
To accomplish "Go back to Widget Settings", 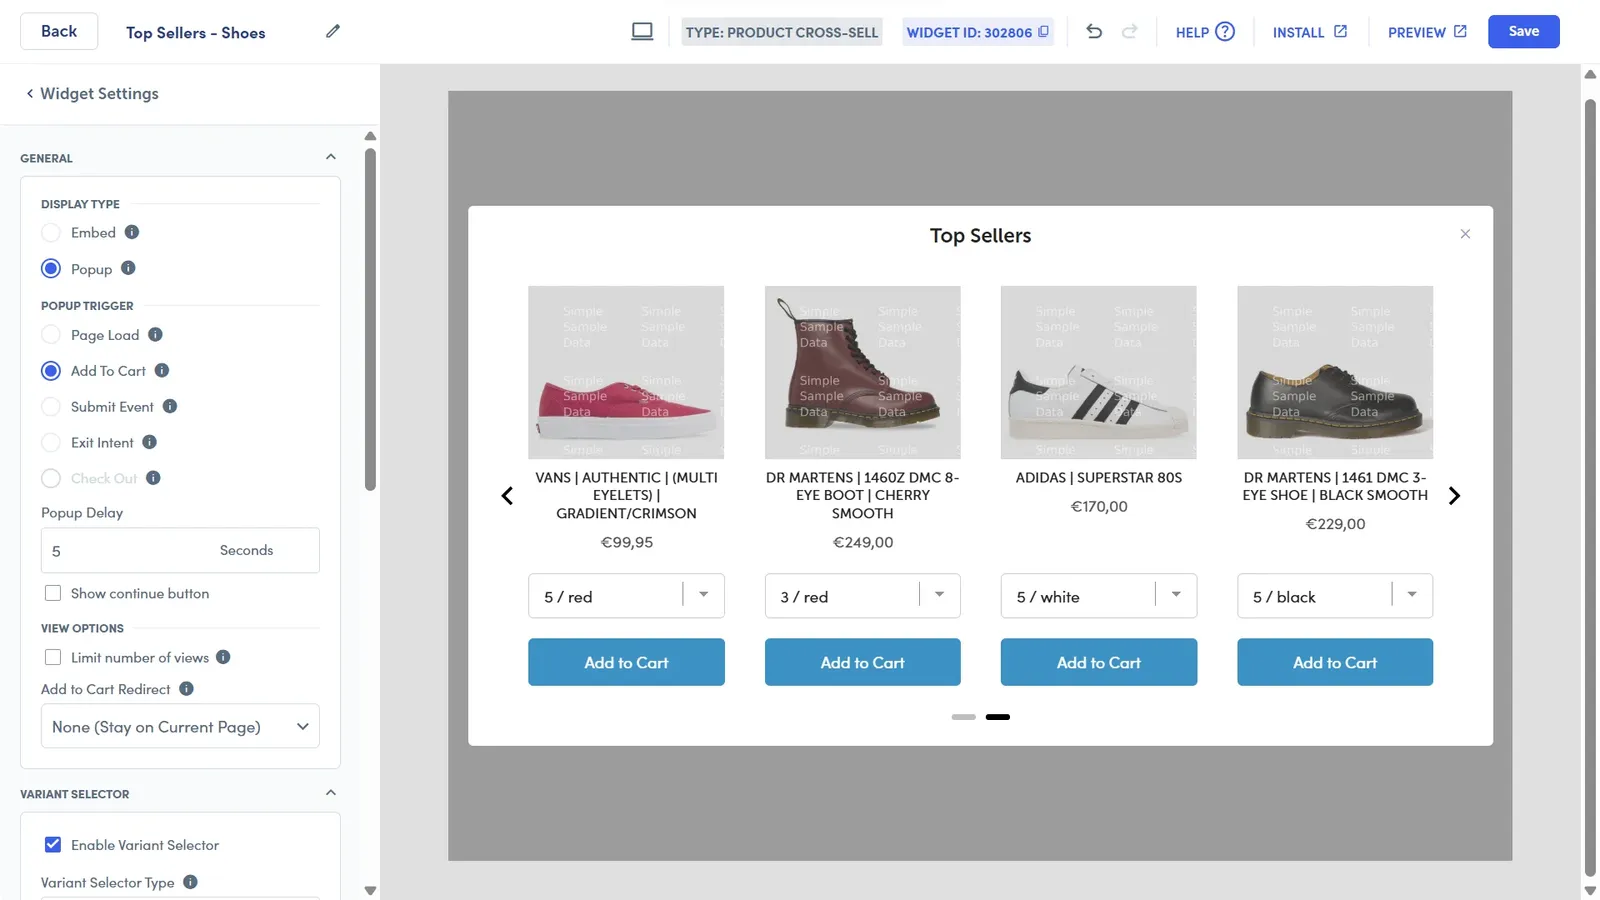I will click(x=92, y=94).
